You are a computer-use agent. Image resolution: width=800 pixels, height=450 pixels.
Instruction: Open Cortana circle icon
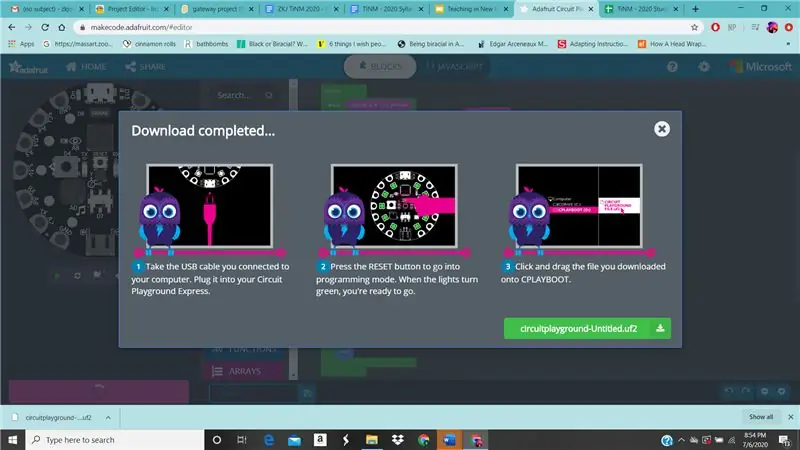(x=217, y=440)
